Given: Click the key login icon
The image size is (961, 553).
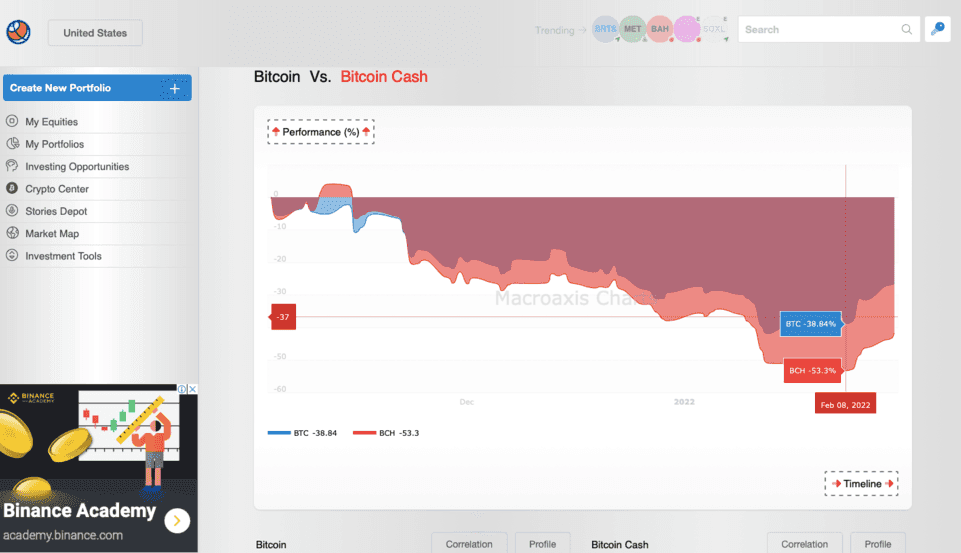Looking at the screenshot, I should (x=937, y=29).
